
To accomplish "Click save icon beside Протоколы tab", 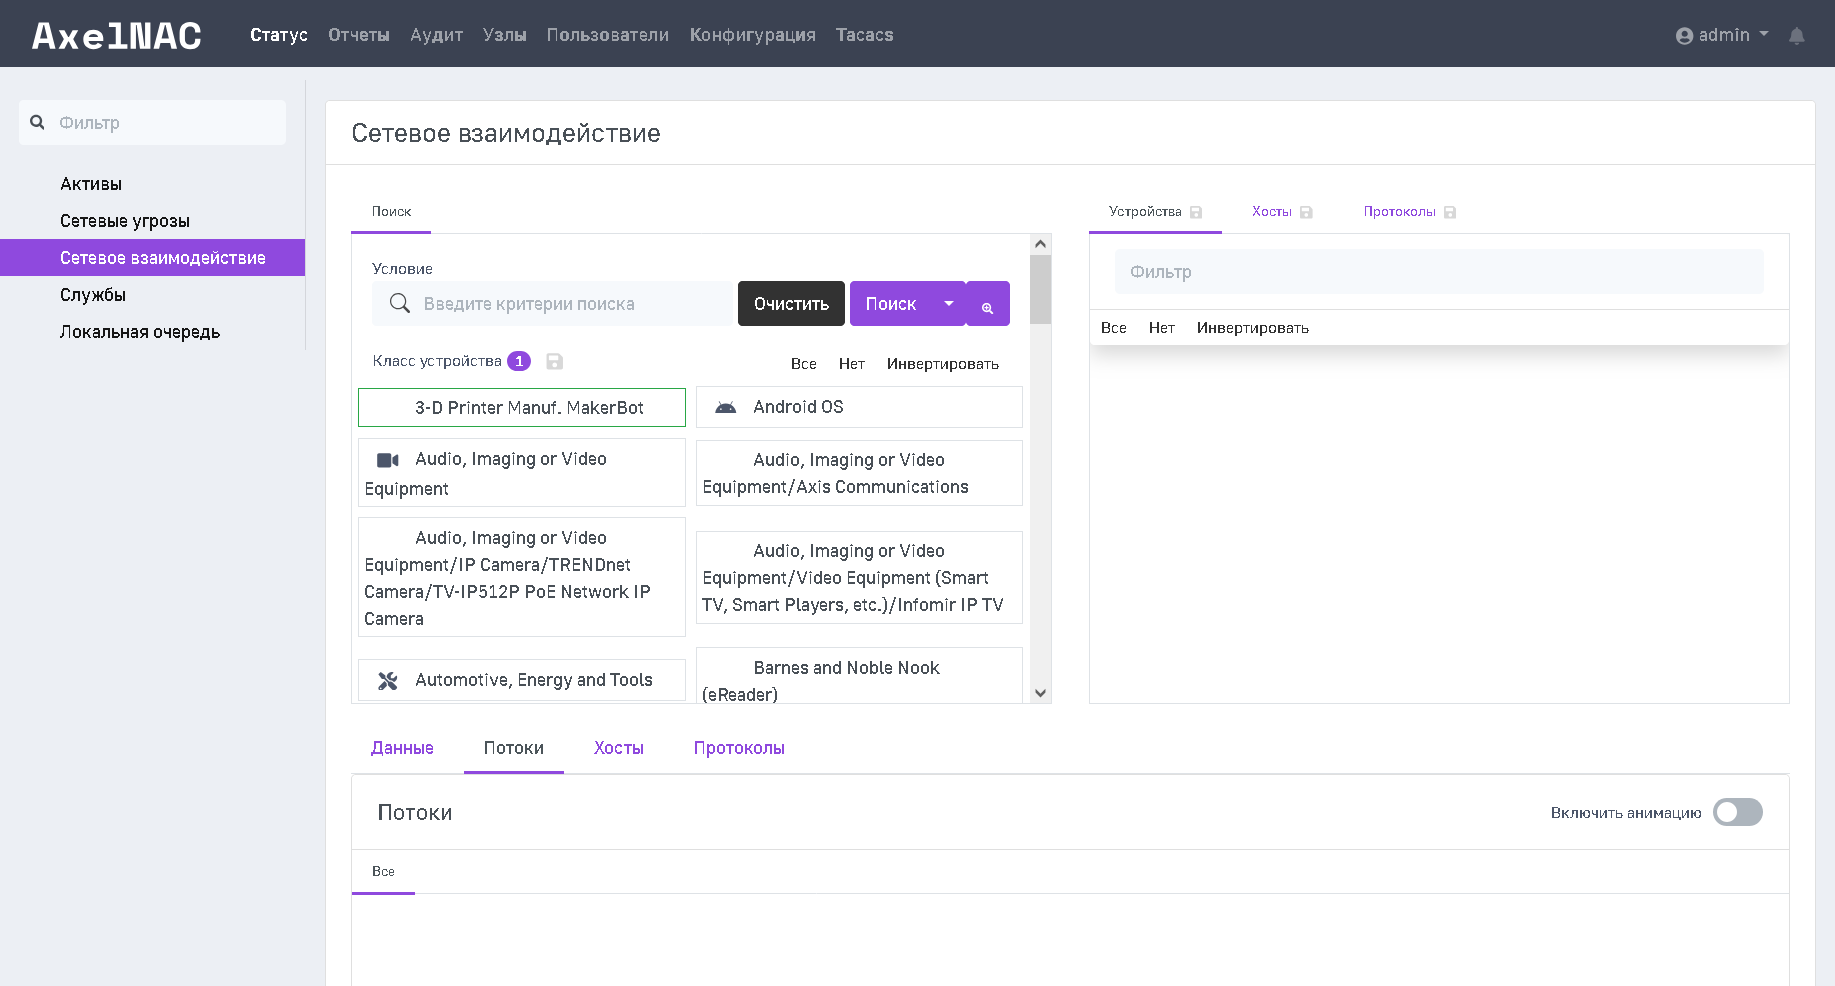I will pos(1450,213).
